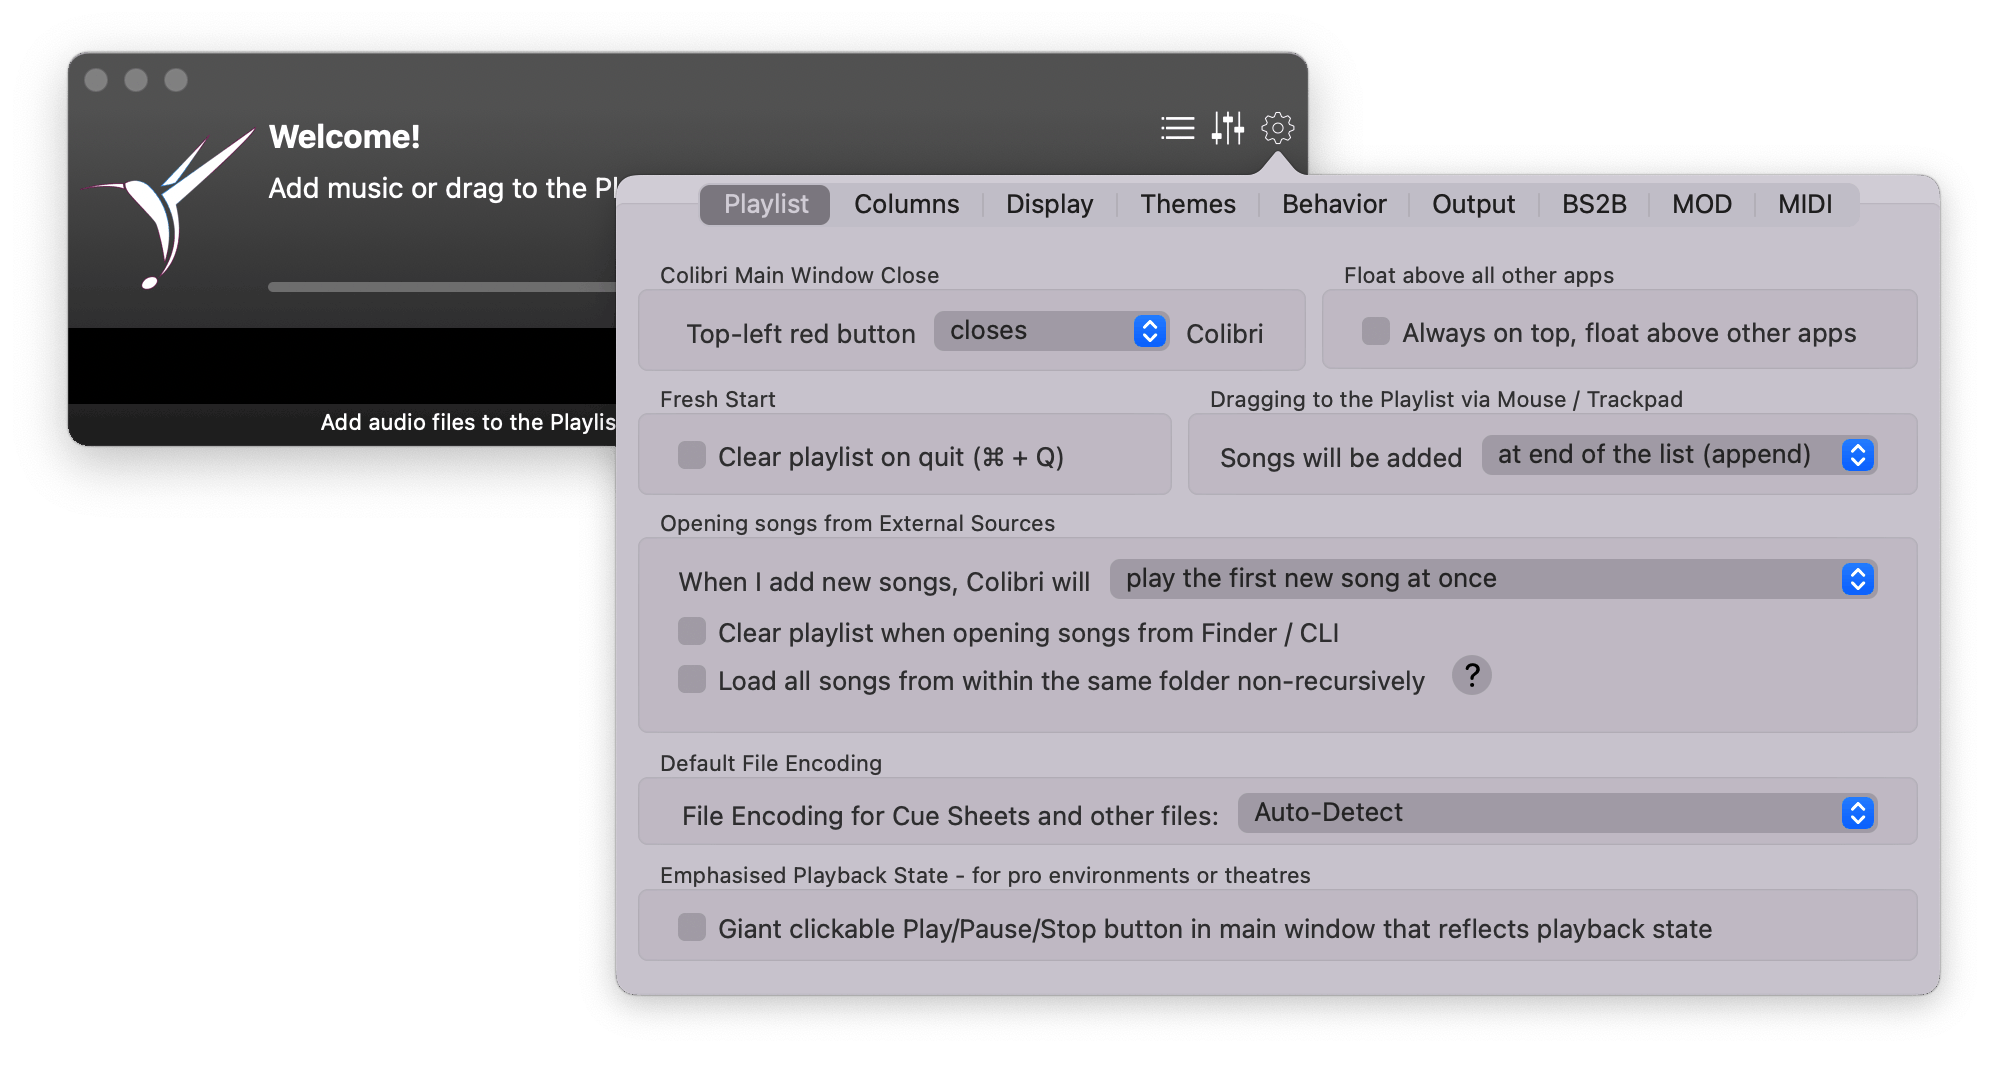Click the Colibri hummingbird logo
The width and height of the screenshot is (2012, 1075).
[x=170, y=208]
